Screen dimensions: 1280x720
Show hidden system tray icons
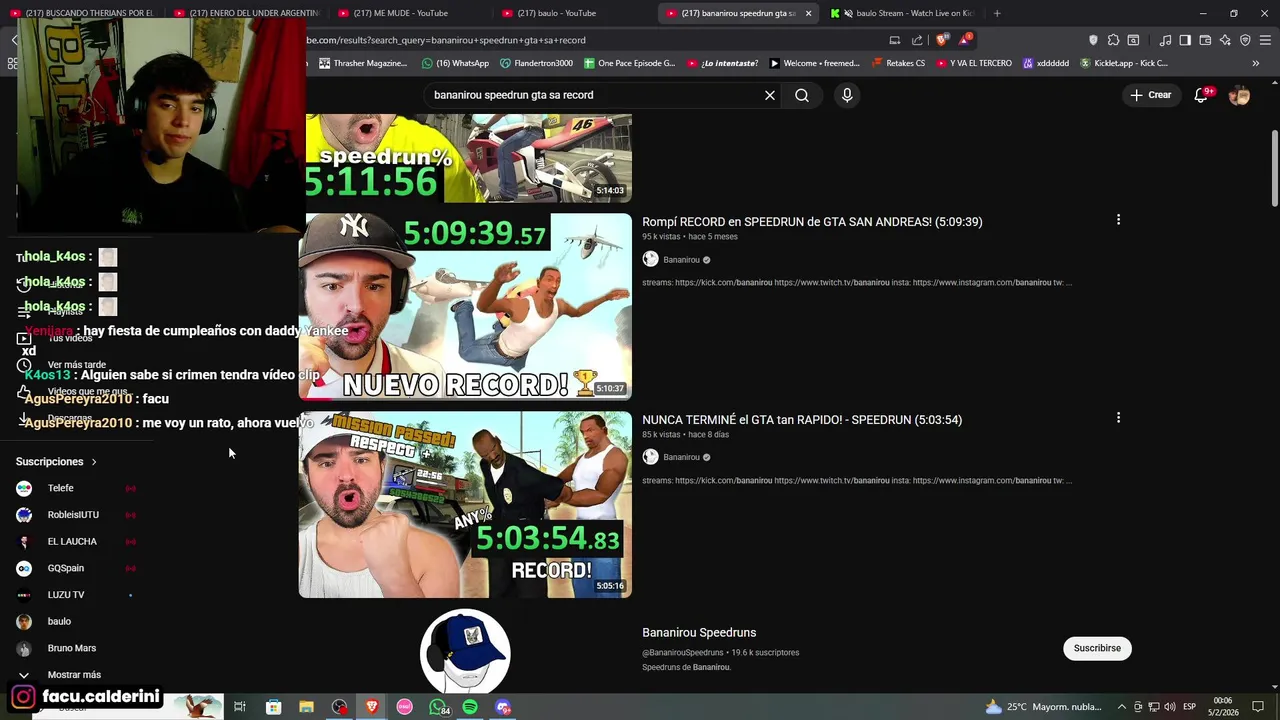pyautogui.click(x=1122, y=707)
